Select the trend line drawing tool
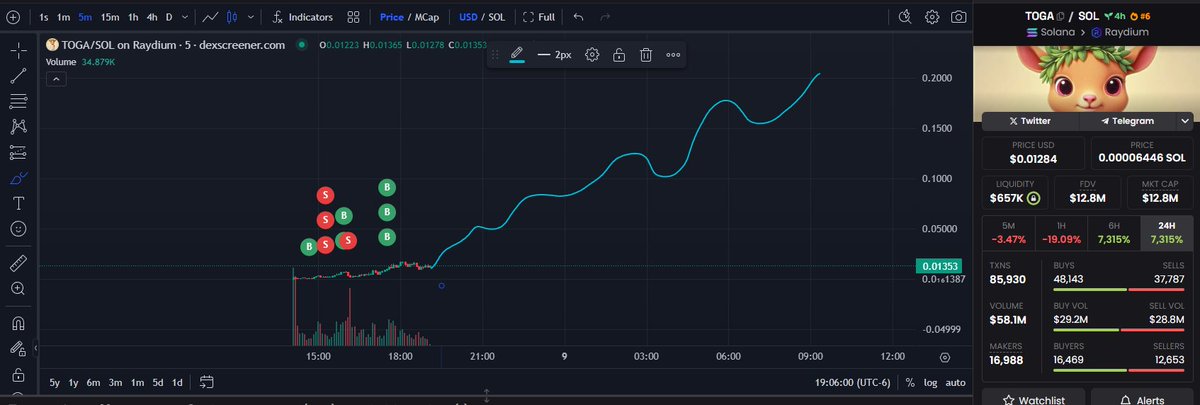The image size is (1200, 405). tap(18, 76)
